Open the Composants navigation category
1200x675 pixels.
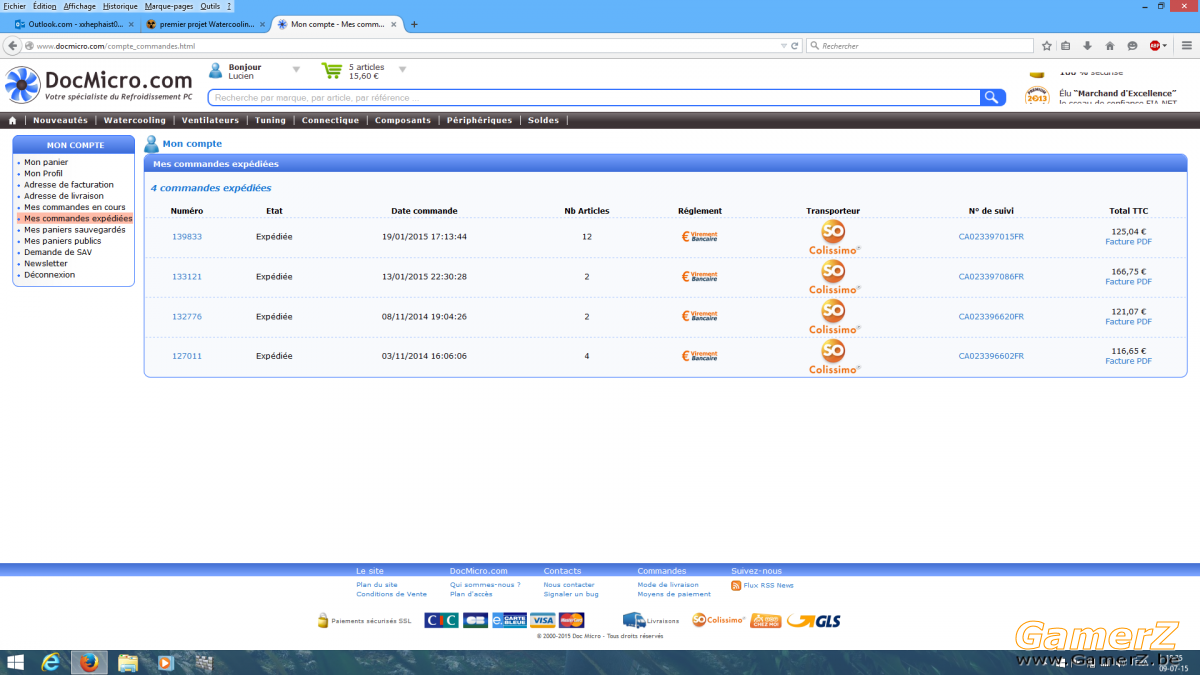point(403,120)
